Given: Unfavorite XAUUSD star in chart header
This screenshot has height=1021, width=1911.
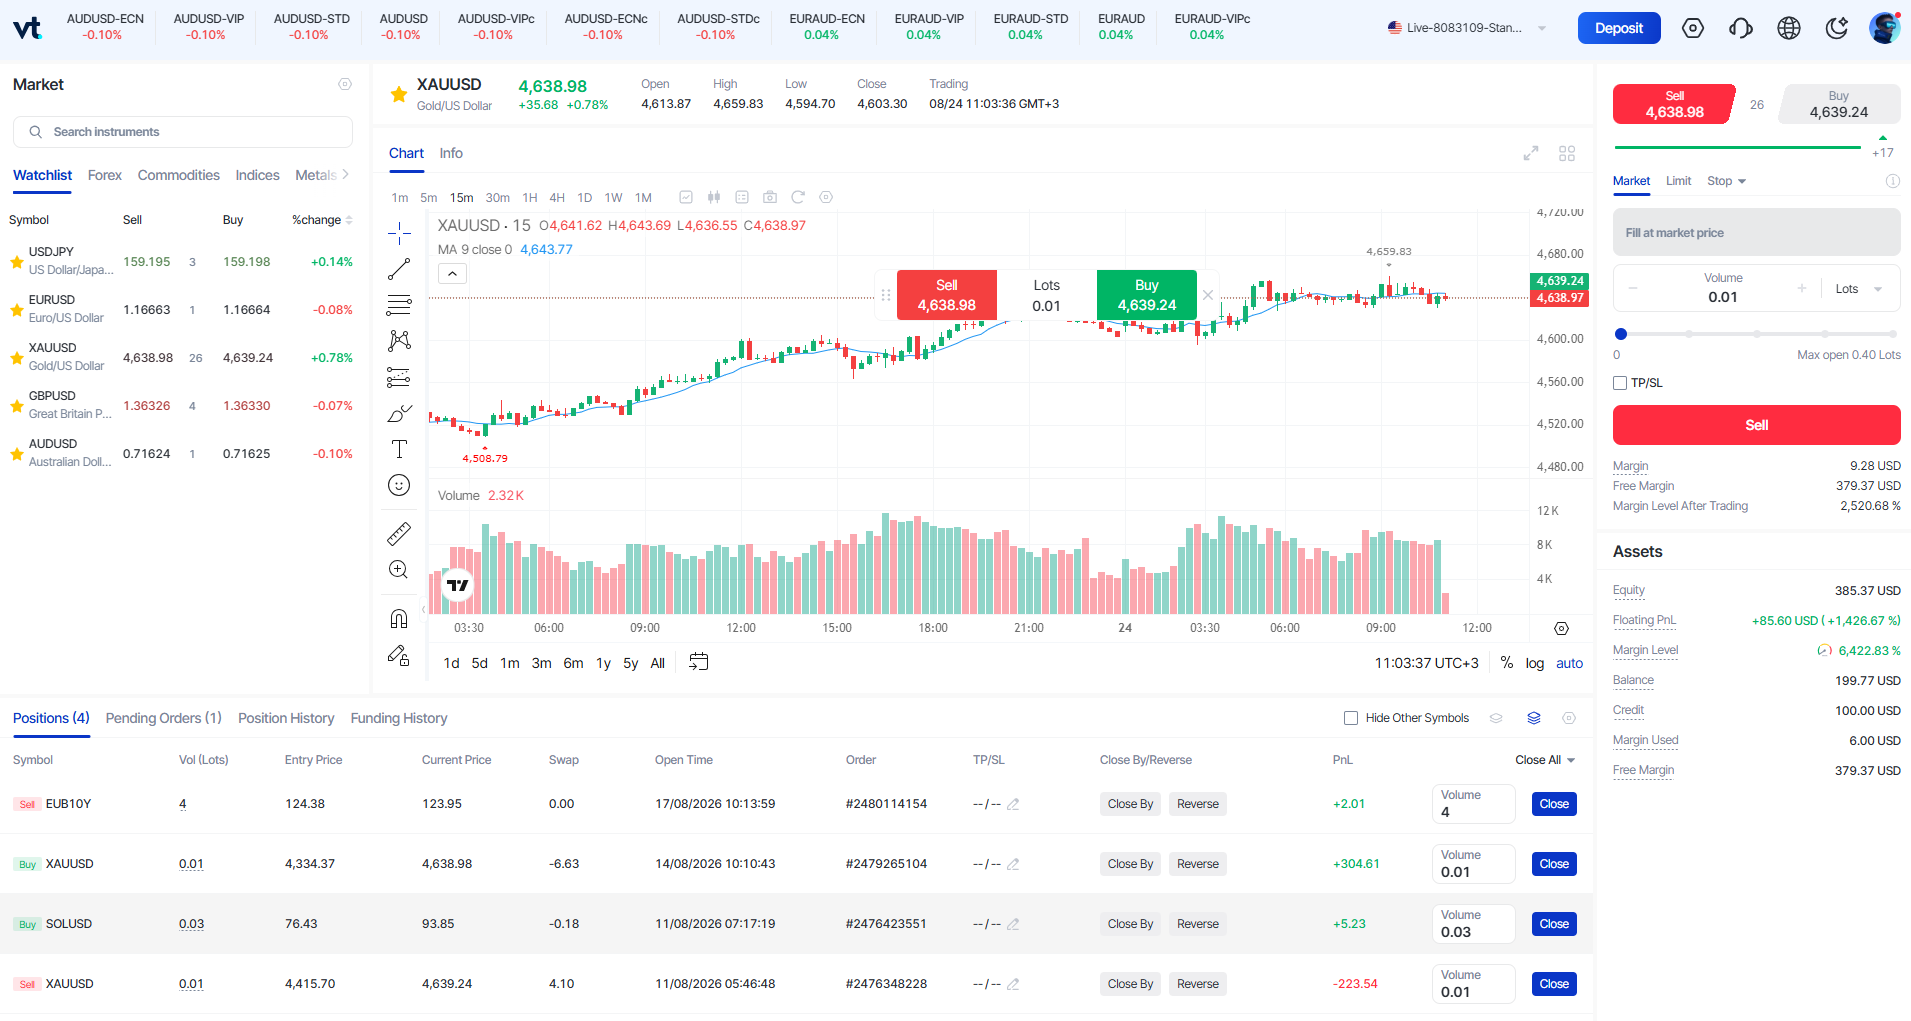Looking at the screenshot, I should [x=399, y=94].
